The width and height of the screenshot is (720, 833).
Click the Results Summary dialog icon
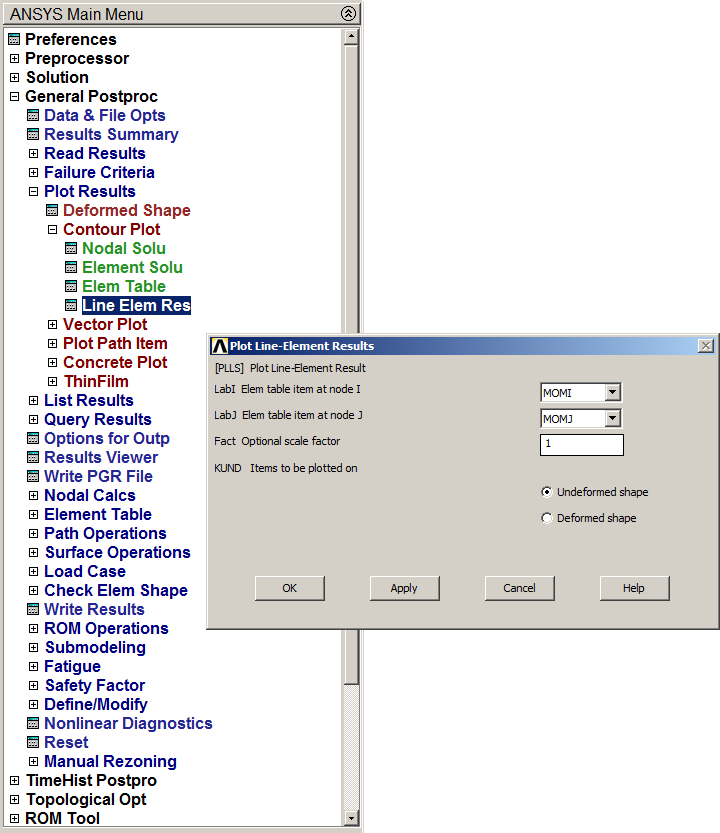[x=33, y=135]
